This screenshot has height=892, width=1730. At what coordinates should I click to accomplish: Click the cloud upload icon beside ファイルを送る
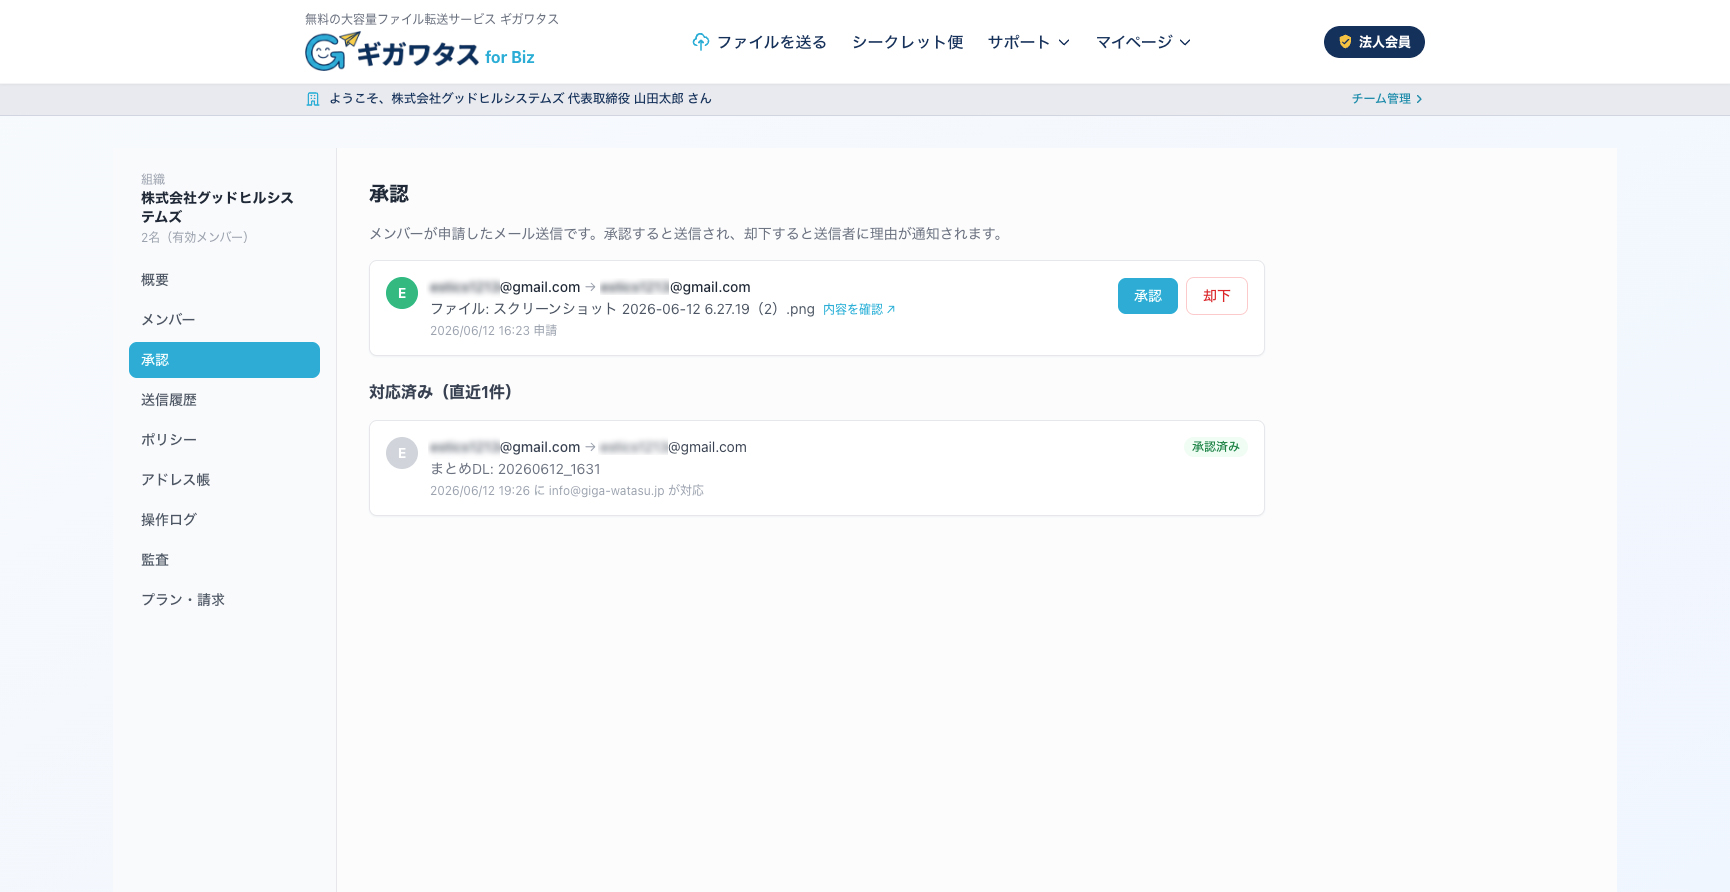coord(701,42)
